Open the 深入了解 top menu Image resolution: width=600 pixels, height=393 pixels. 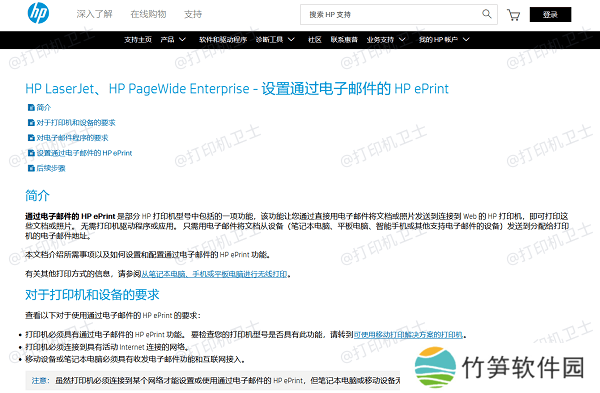(94, 14)
